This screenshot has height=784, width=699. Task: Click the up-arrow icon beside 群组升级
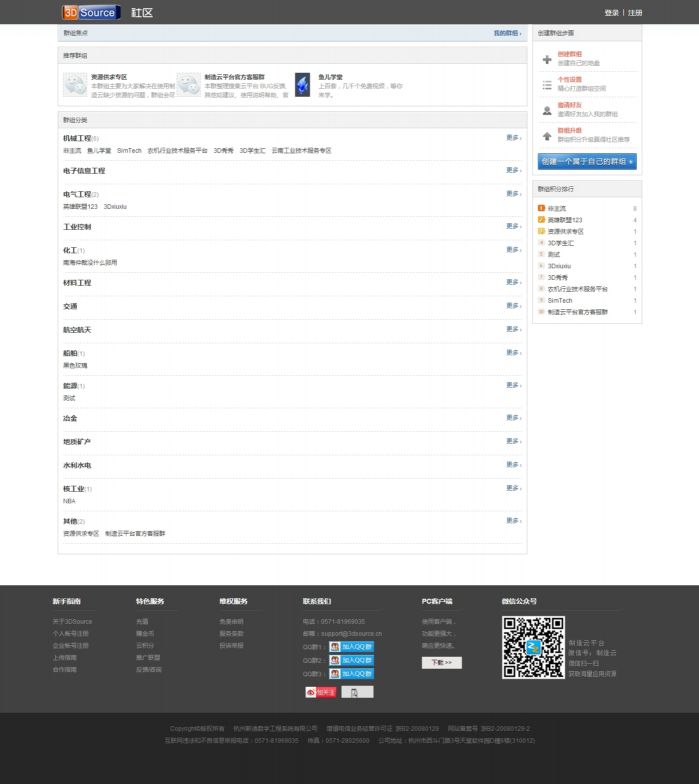[547, 136]
